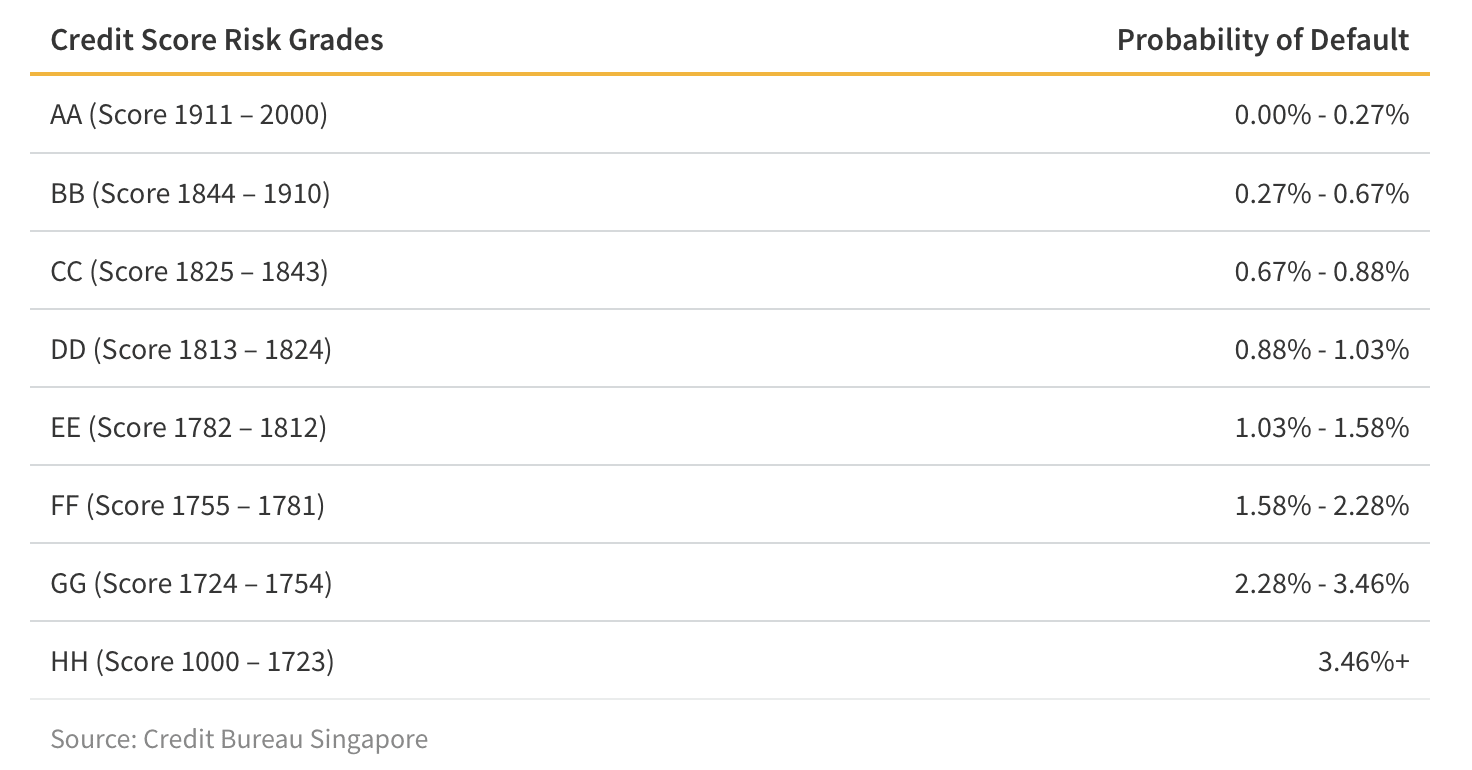
Task: Click the 3.46%+ probability value
Action: 1363,661
